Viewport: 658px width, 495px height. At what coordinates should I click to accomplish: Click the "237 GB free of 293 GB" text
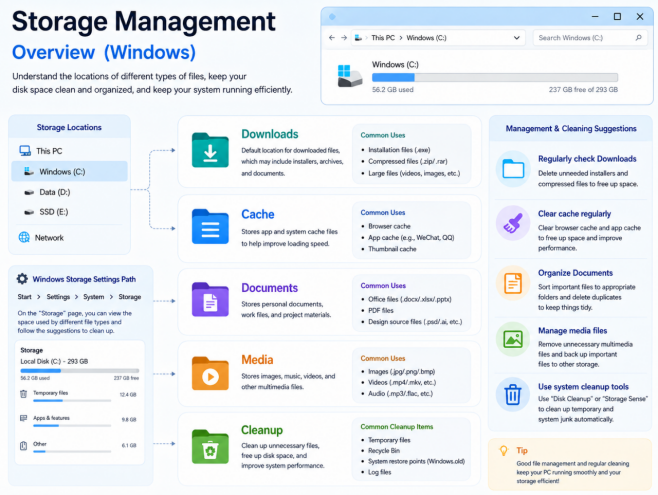(583, 89)
